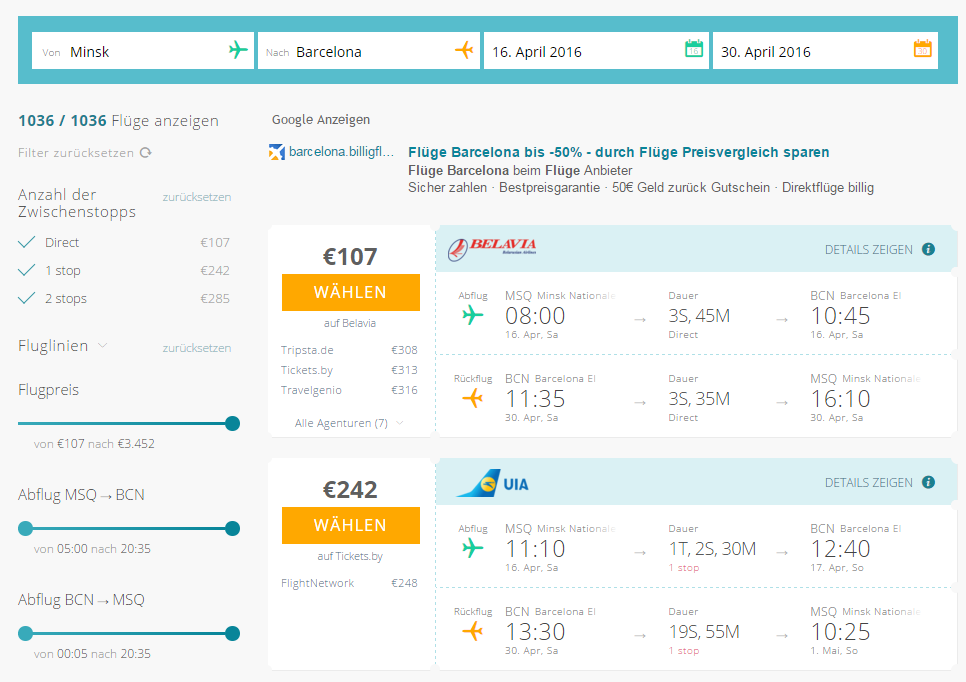Click the info icon on UIA flight card

pyautogui.click(x=928, y=482)
